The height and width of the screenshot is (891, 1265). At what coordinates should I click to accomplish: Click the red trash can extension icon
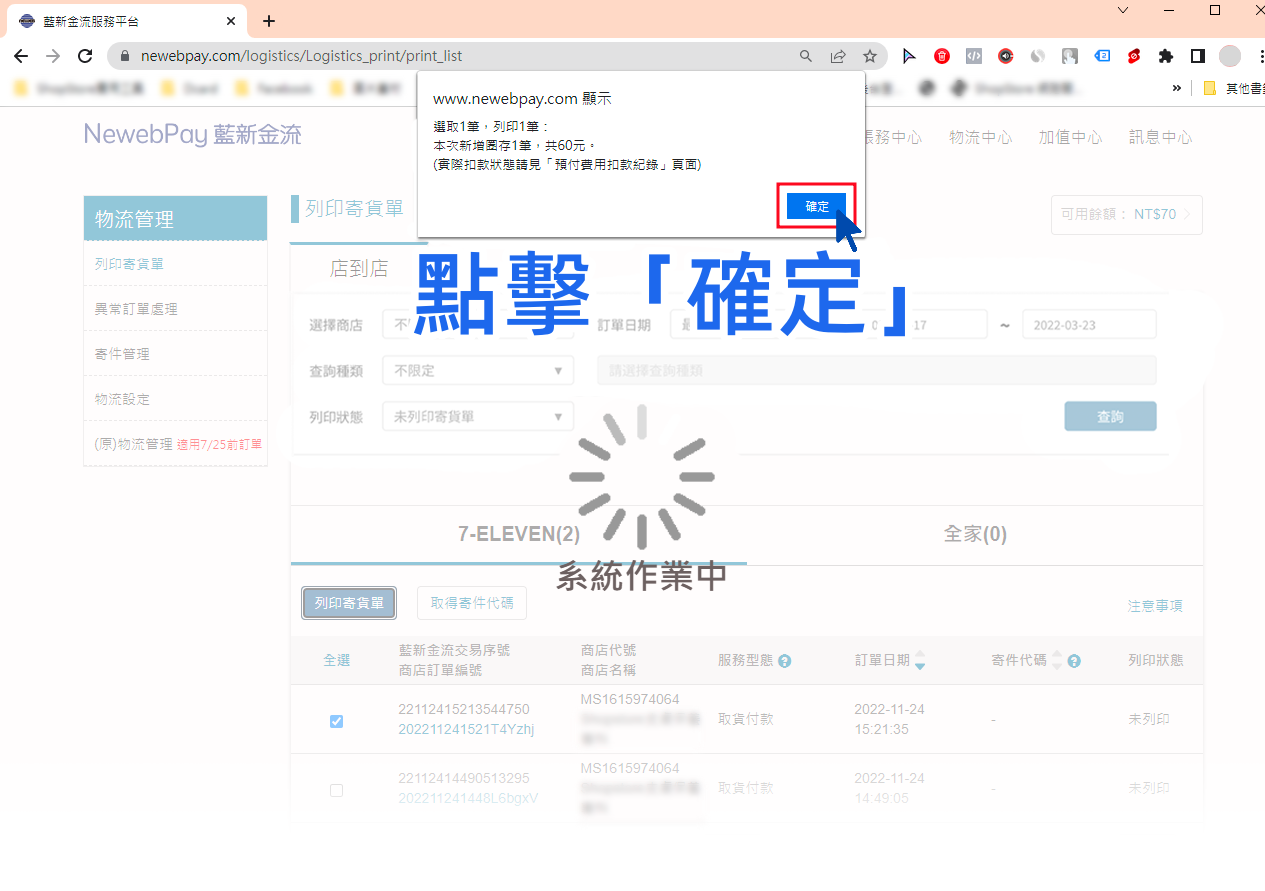pos(942,56)
